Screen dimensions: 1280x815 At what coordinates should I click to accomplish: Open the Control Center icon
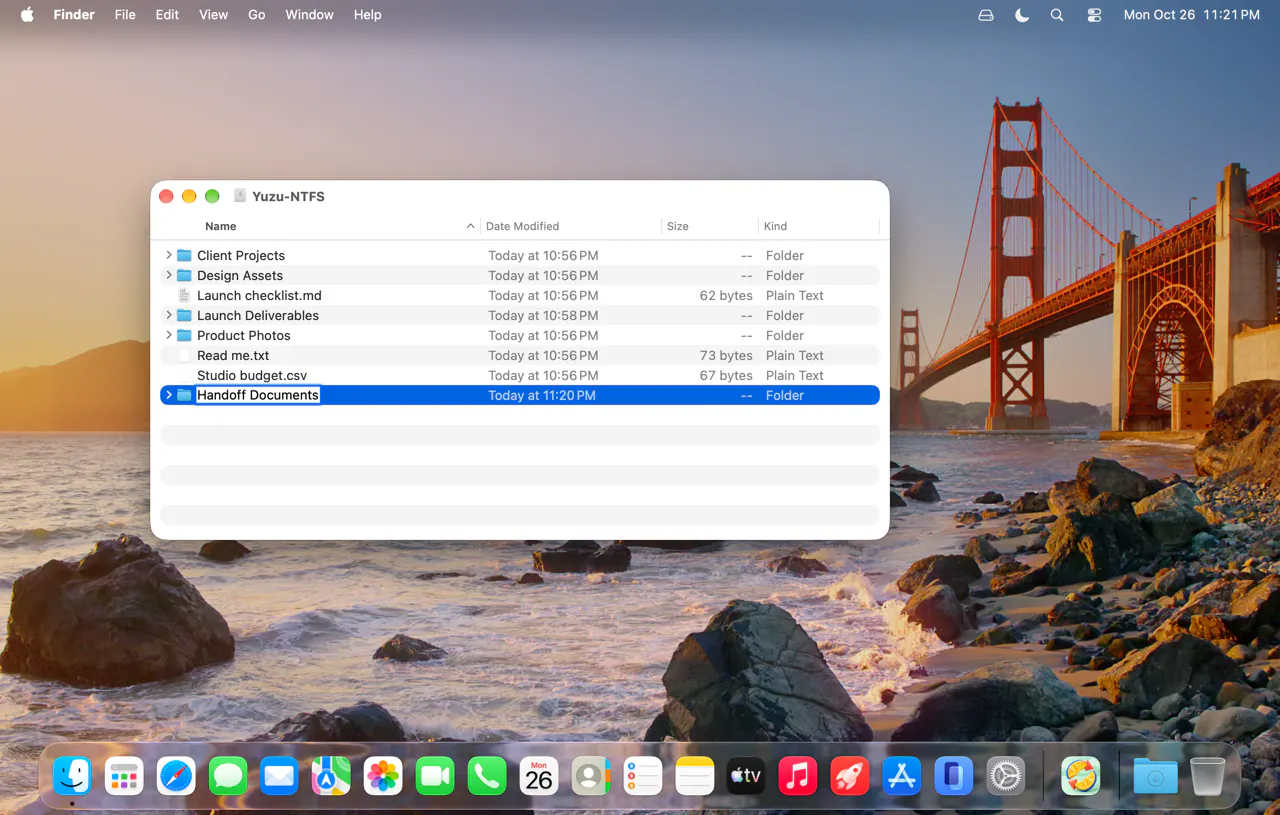point(1094,15)
